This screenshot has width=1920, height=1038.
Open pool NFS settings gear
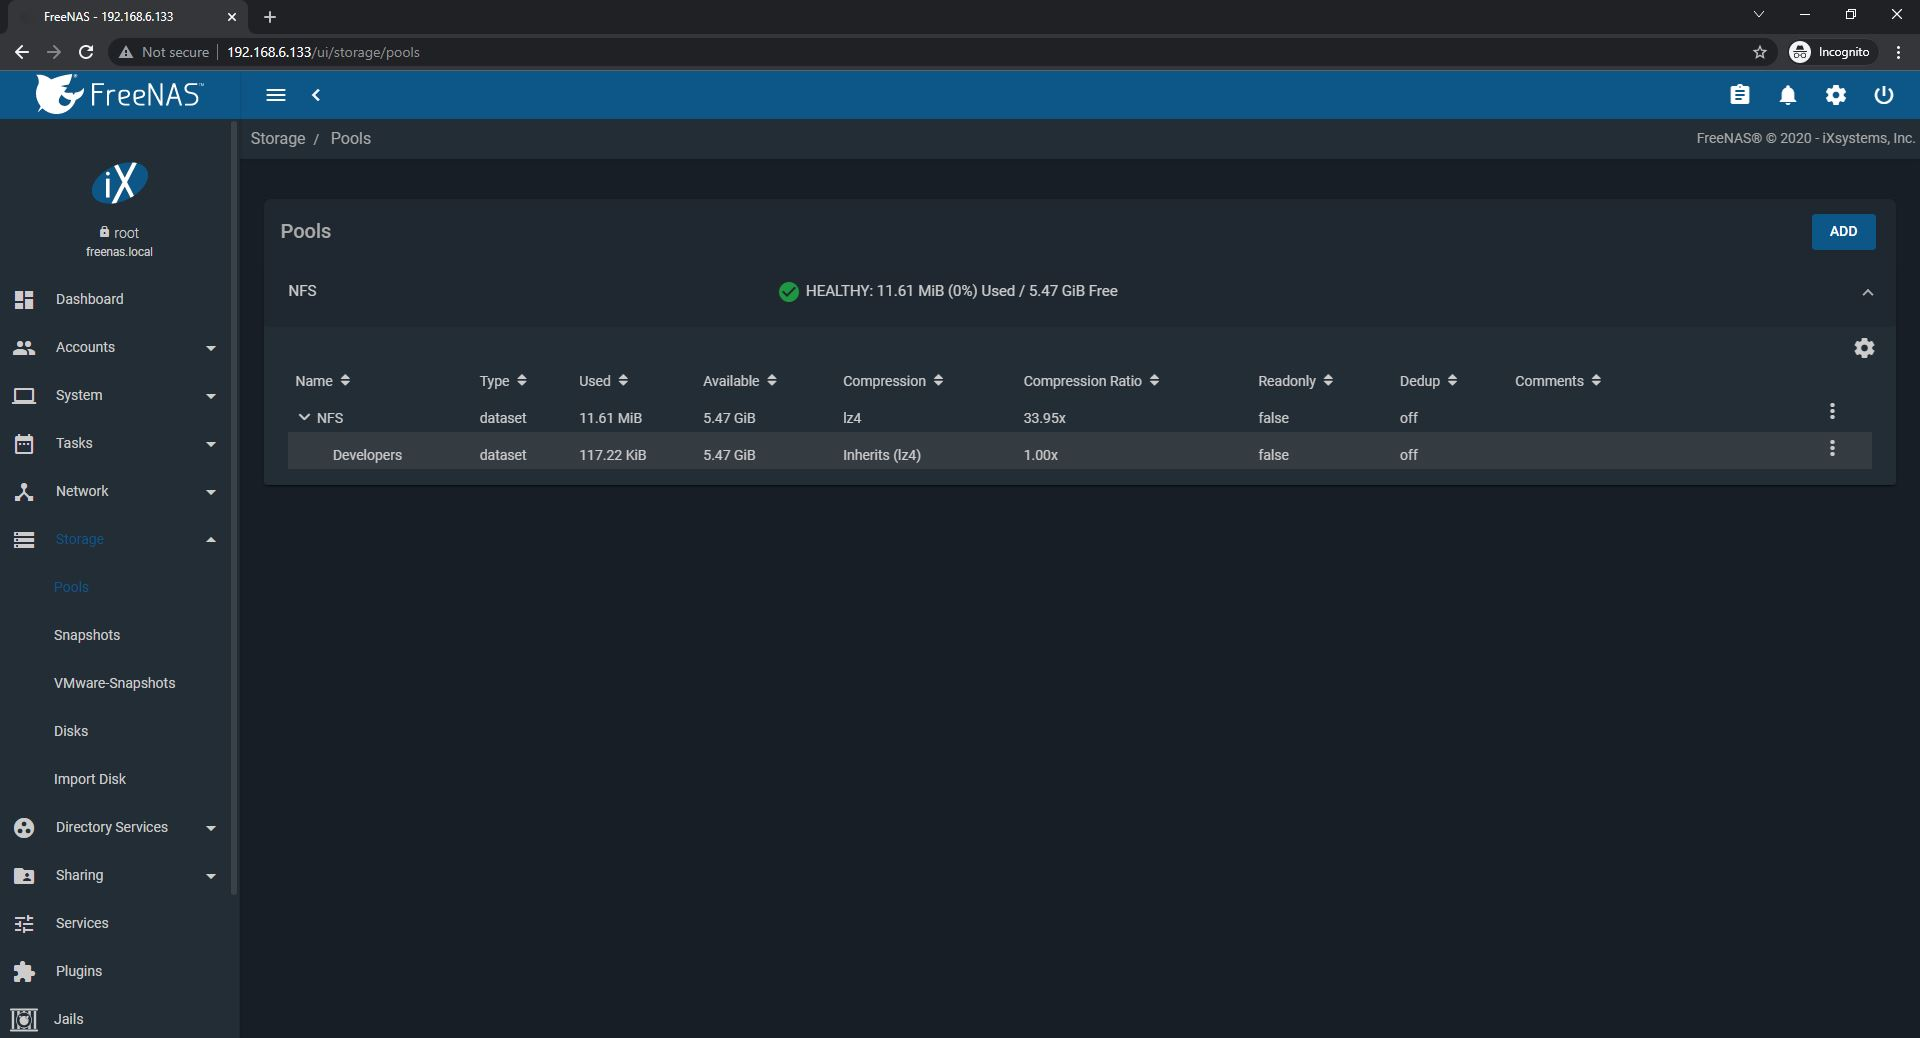tap(1864, 348)
